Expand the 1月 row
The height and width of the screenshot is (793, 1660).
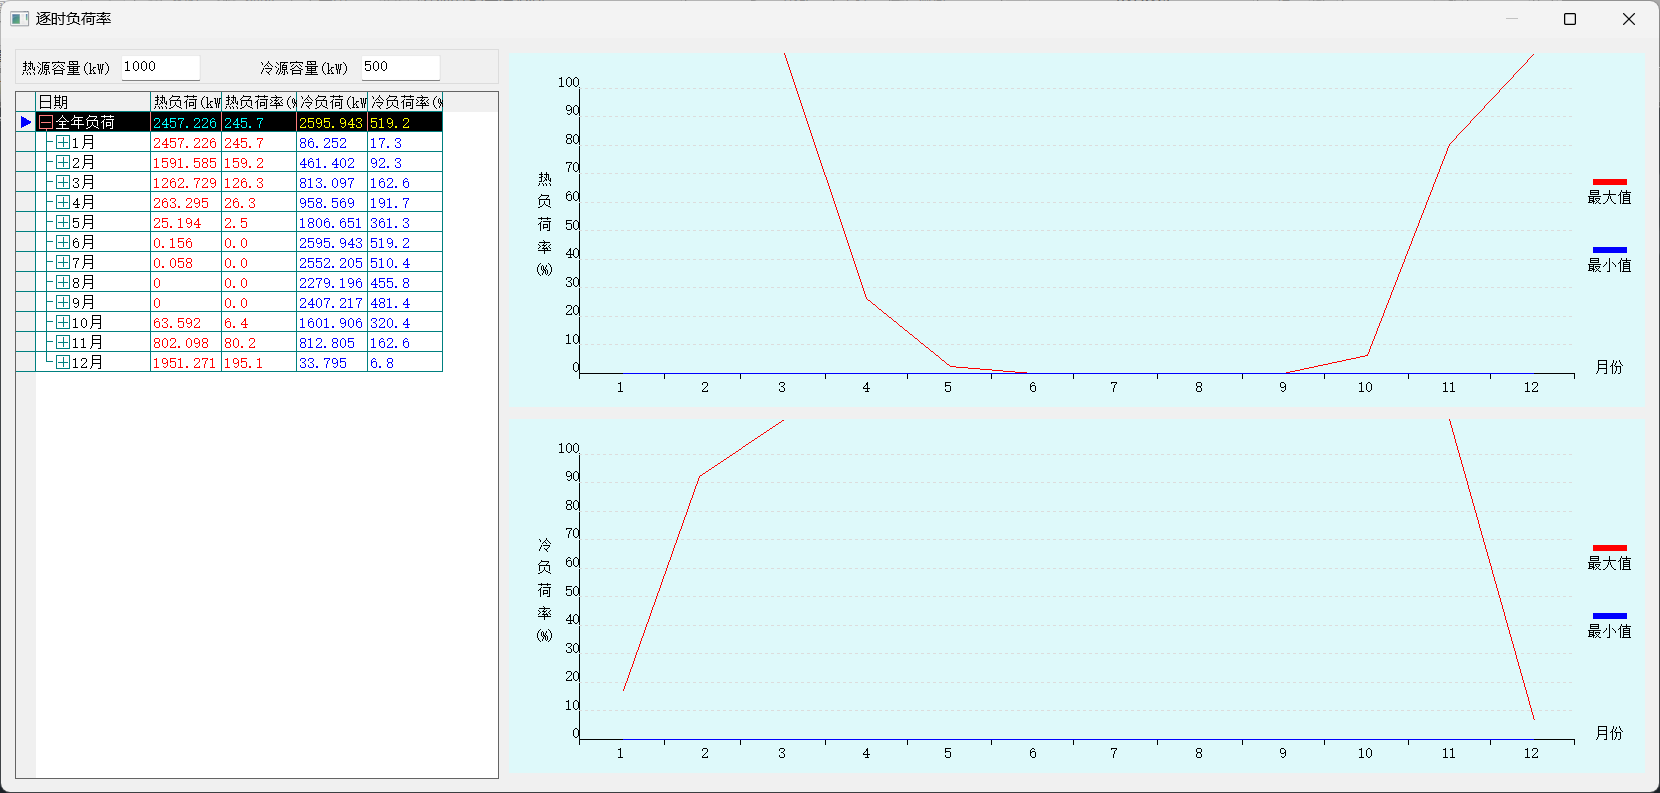tap(63, 142)
